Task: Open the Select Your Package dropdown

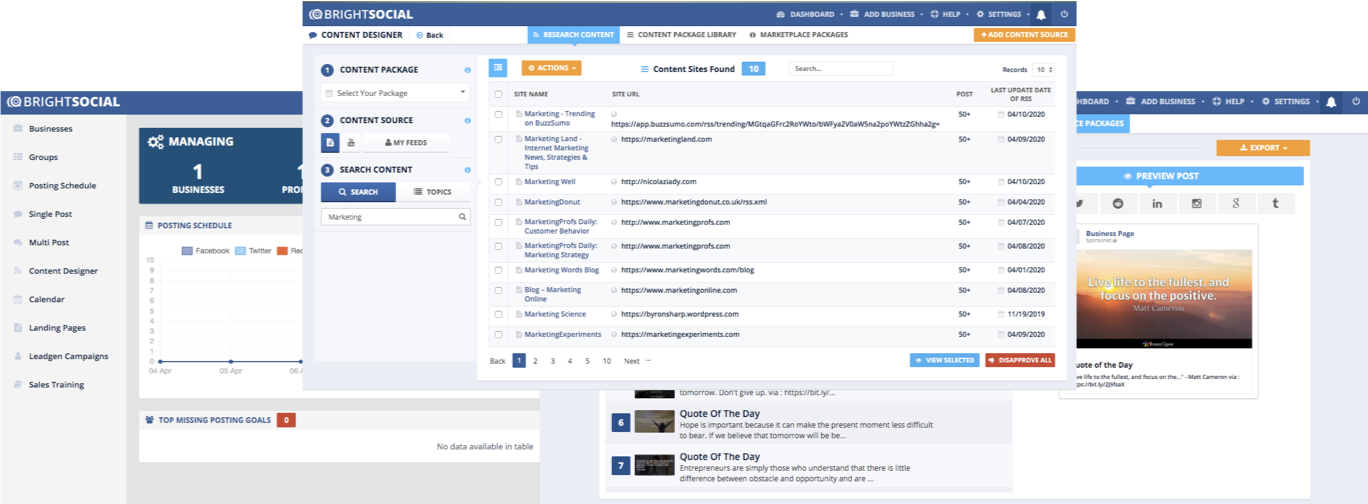Action: [395, 93]
